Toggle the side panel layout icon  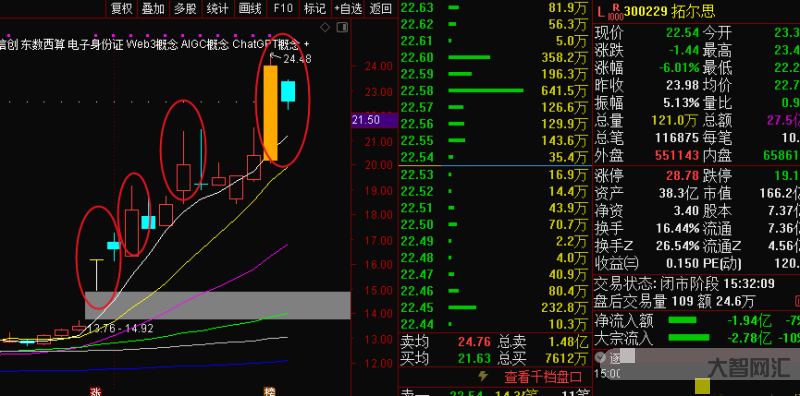[343, 27]
